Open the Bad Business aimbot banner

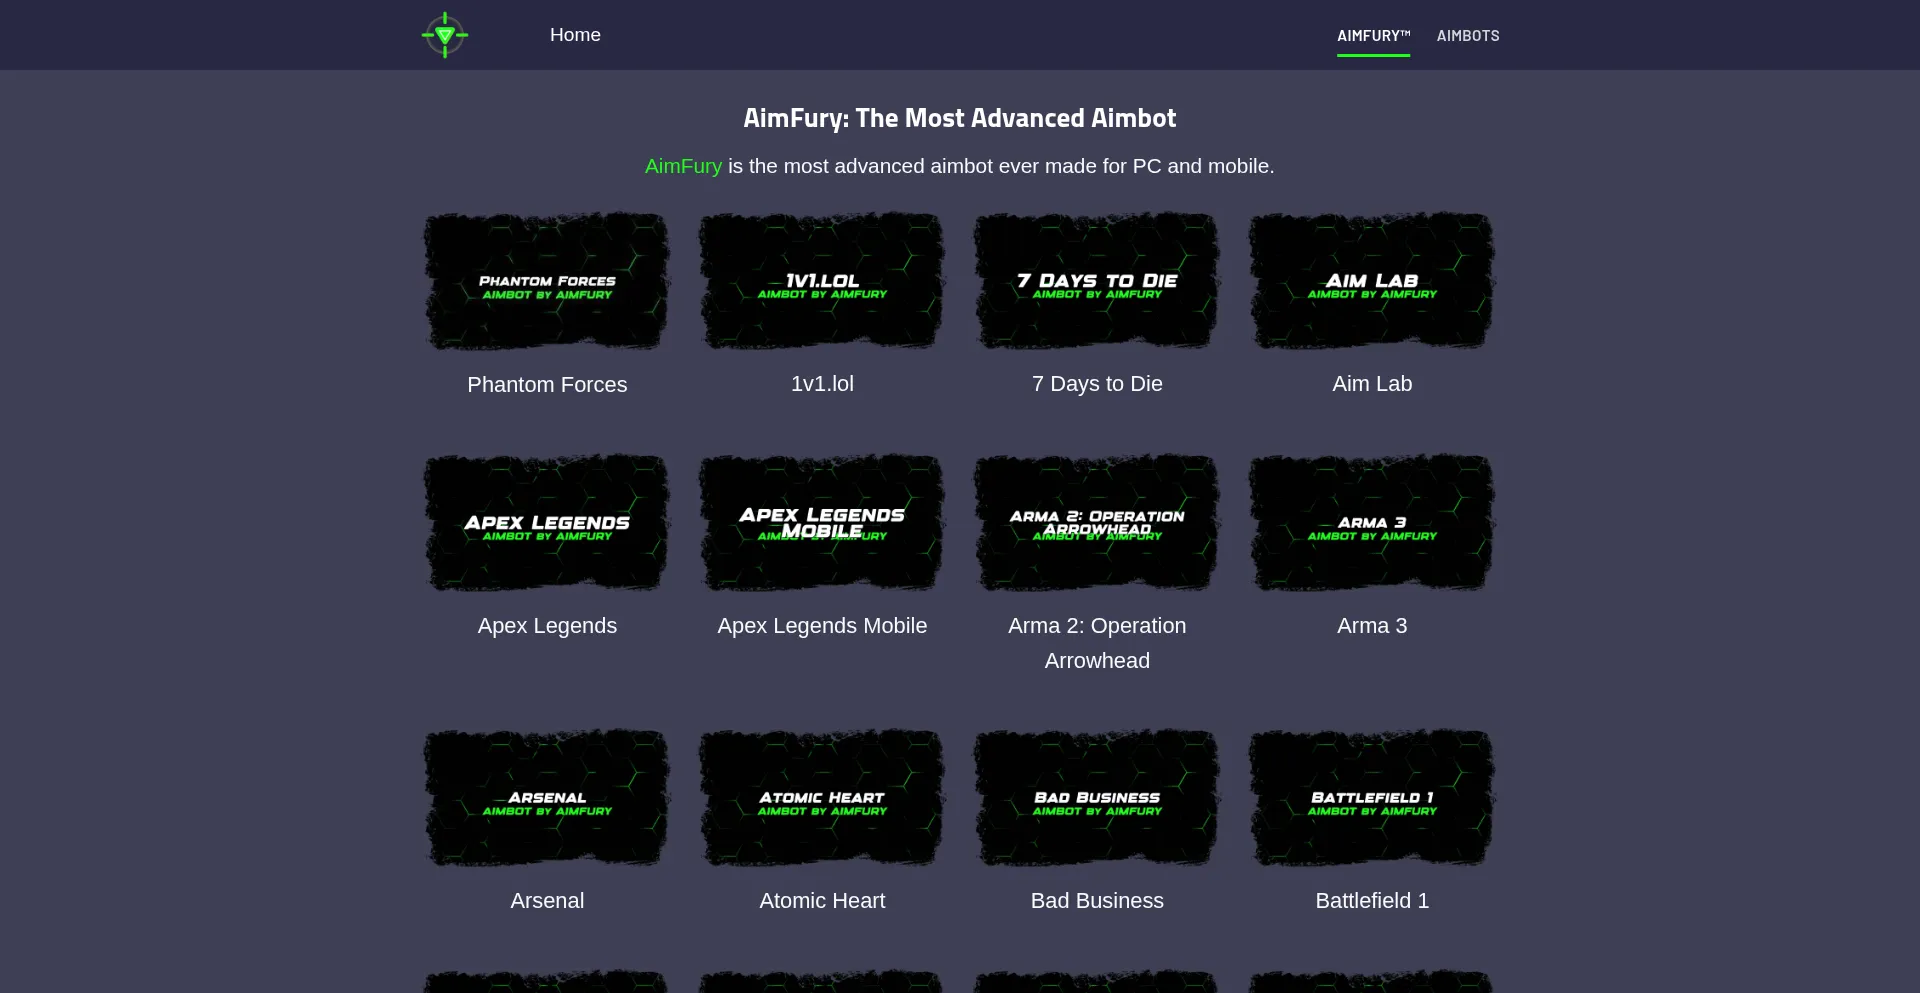click(x=1097, y=798)
